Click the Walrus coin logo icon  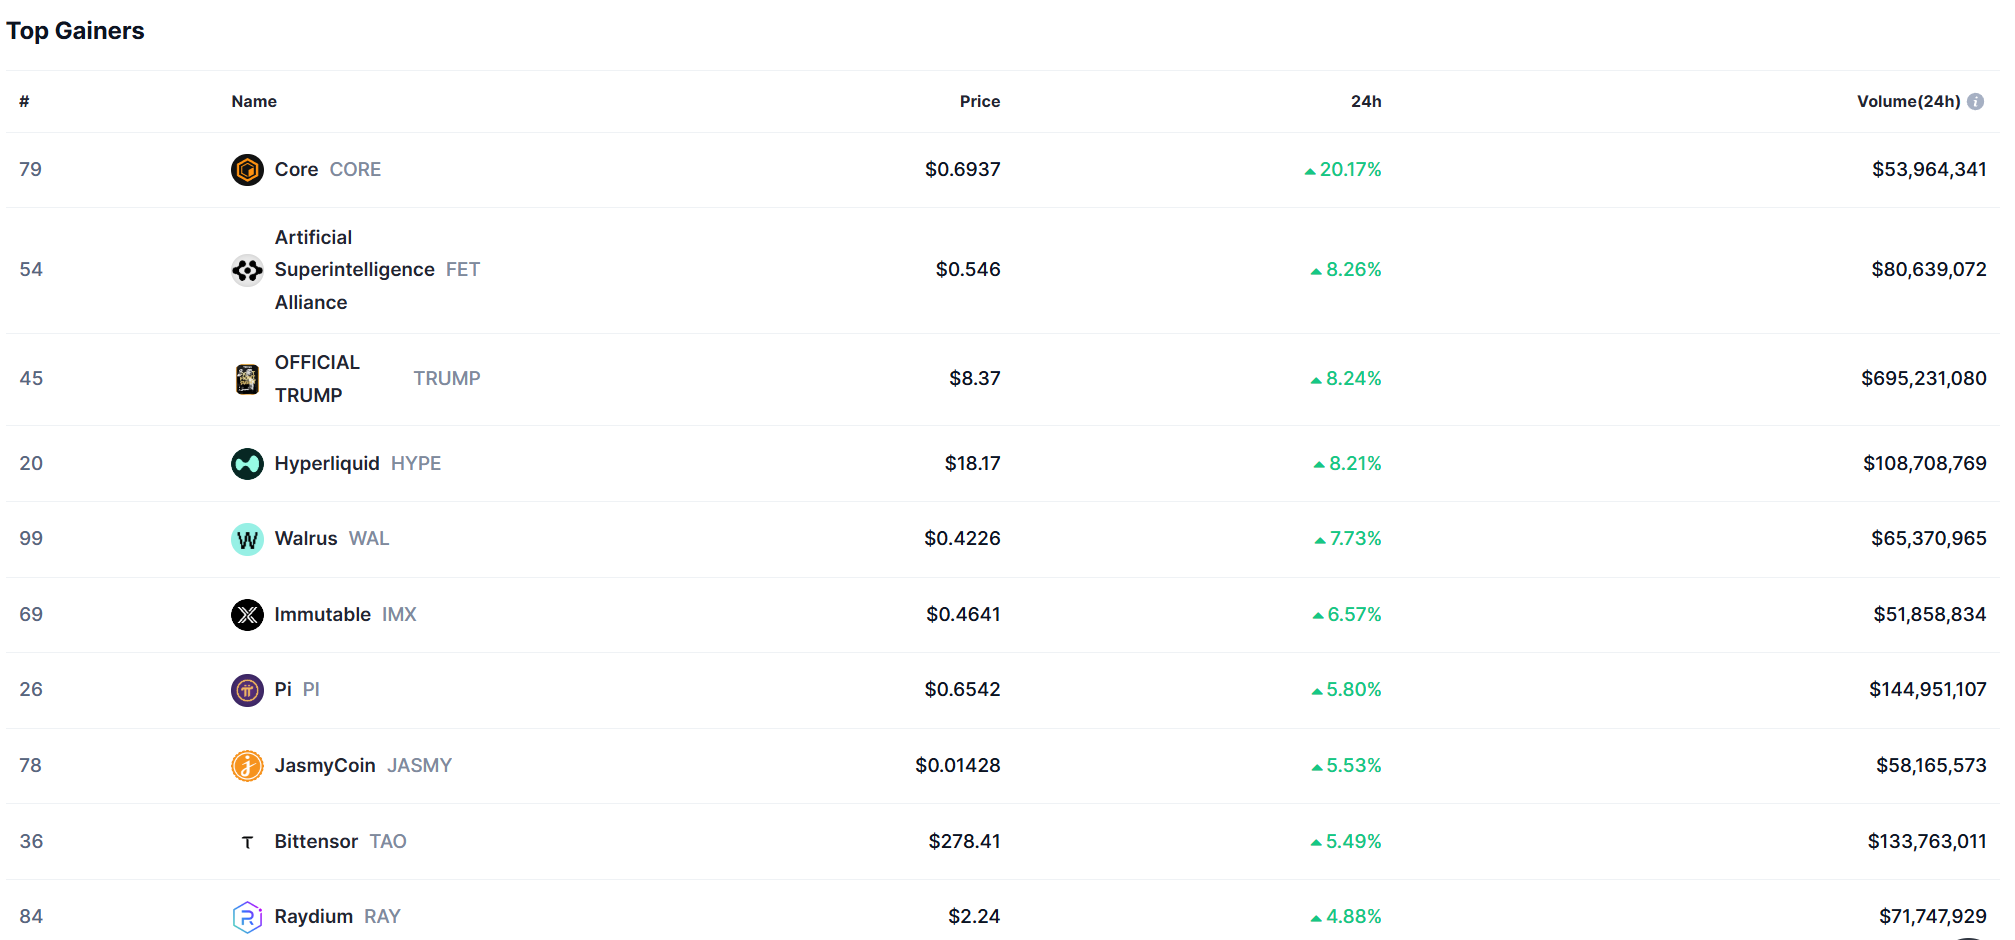[x=247, y=539]
